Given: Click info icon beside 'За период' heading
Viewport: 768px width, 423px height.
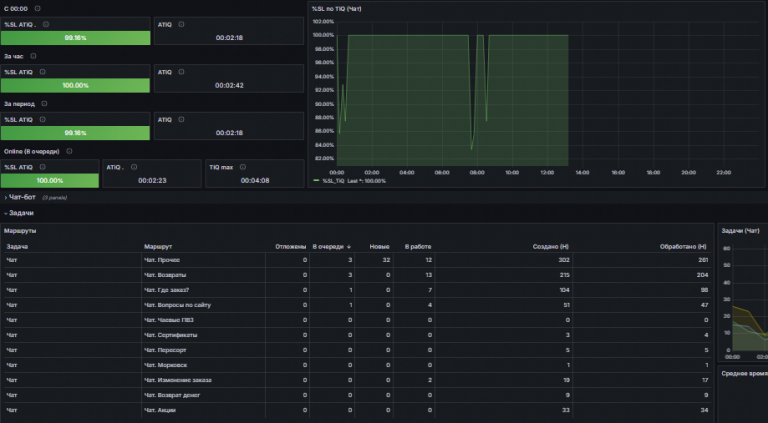Looking at the screenshot, I should point(44,104).
